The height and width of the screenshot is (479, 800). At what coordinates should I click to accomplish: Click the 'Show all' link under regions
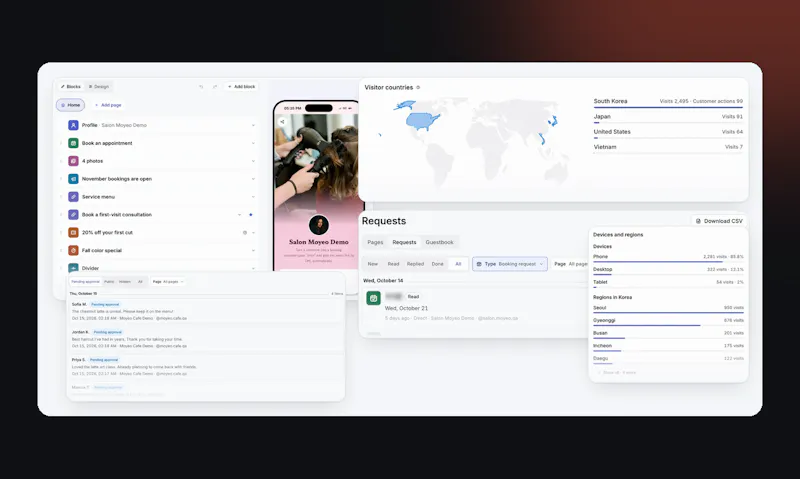617,372
